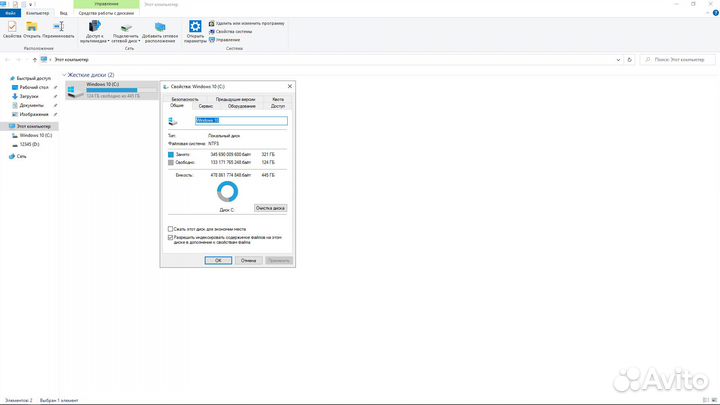This screenshot has height=405, width=720.
Task: Click the Переименовать icon in the ribbon
Action: tap(58, 27)
